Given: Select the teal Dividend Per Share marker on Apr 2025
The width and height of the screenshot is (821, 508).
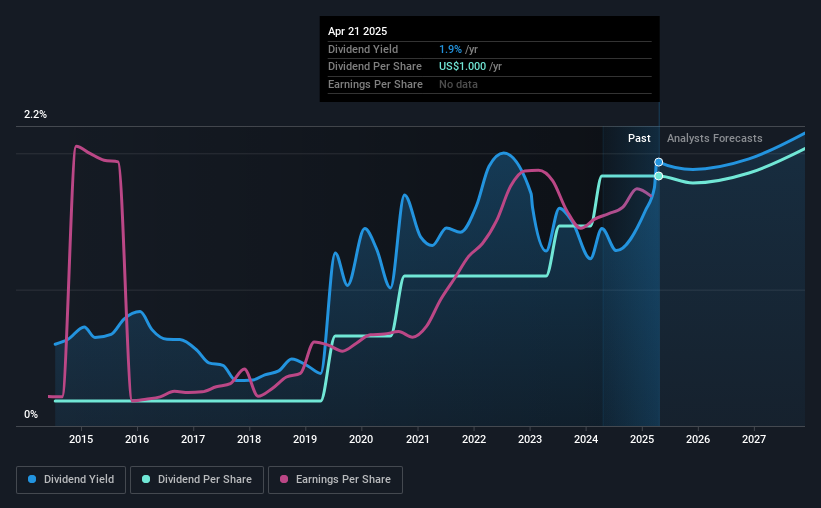Looking at the screenshot, I should [x=659, y=176].
